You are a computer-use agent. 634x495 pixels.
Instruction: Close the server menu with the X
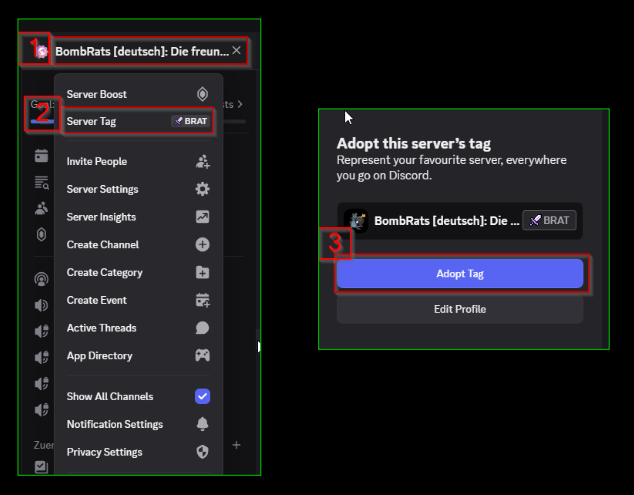point(237,51)
